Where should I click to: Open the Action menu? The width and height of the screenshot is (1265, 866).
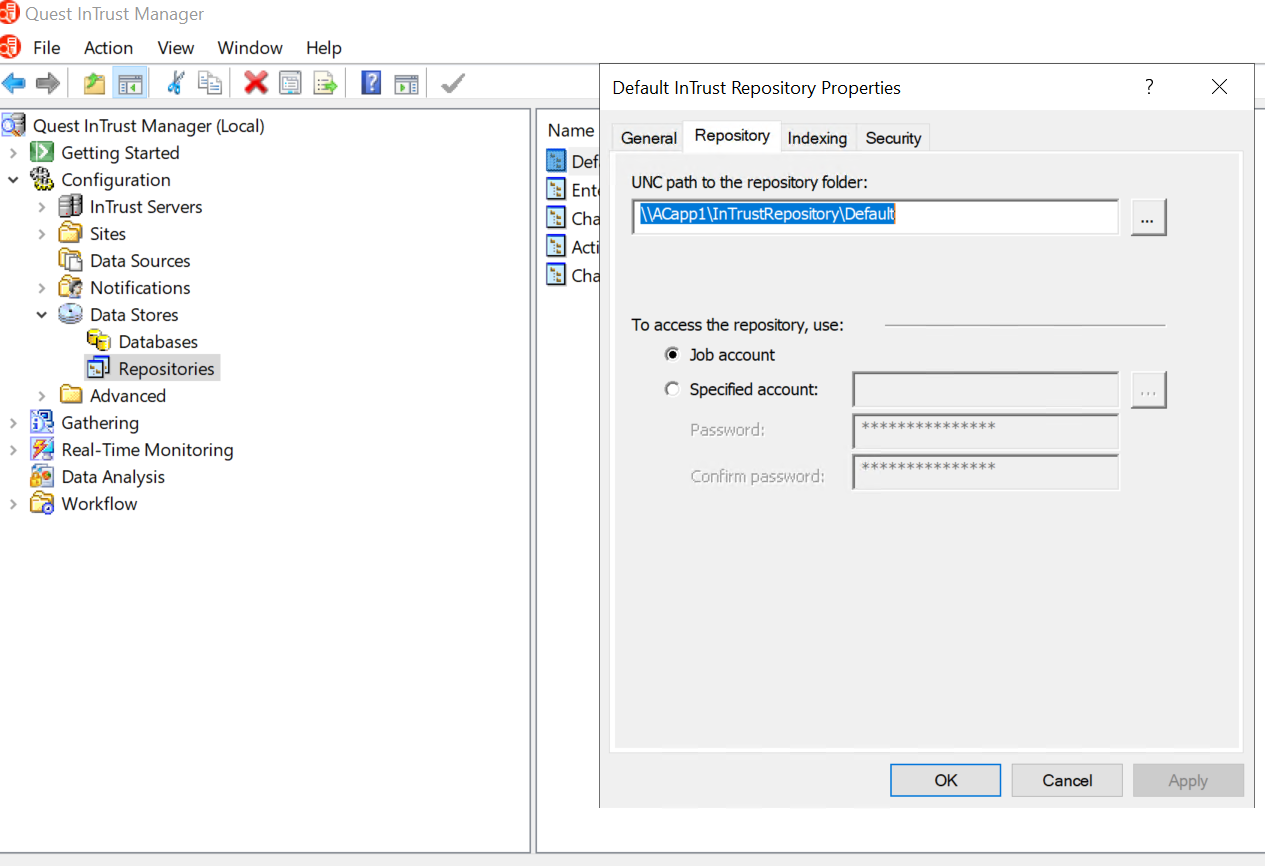(x=108, y=48)
